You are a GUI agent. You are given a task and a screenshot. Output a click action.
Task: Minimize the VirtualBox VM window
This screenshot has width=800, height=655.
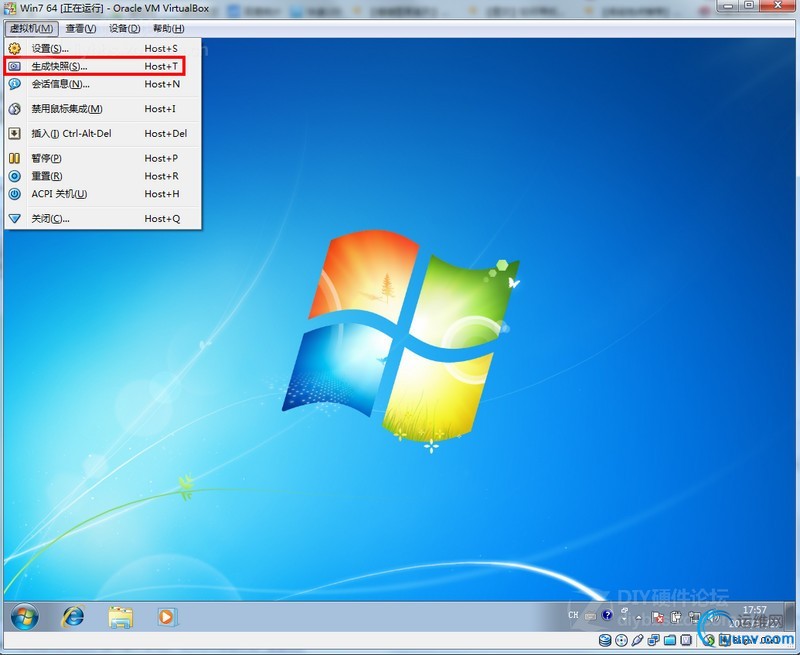pos(728,6)
